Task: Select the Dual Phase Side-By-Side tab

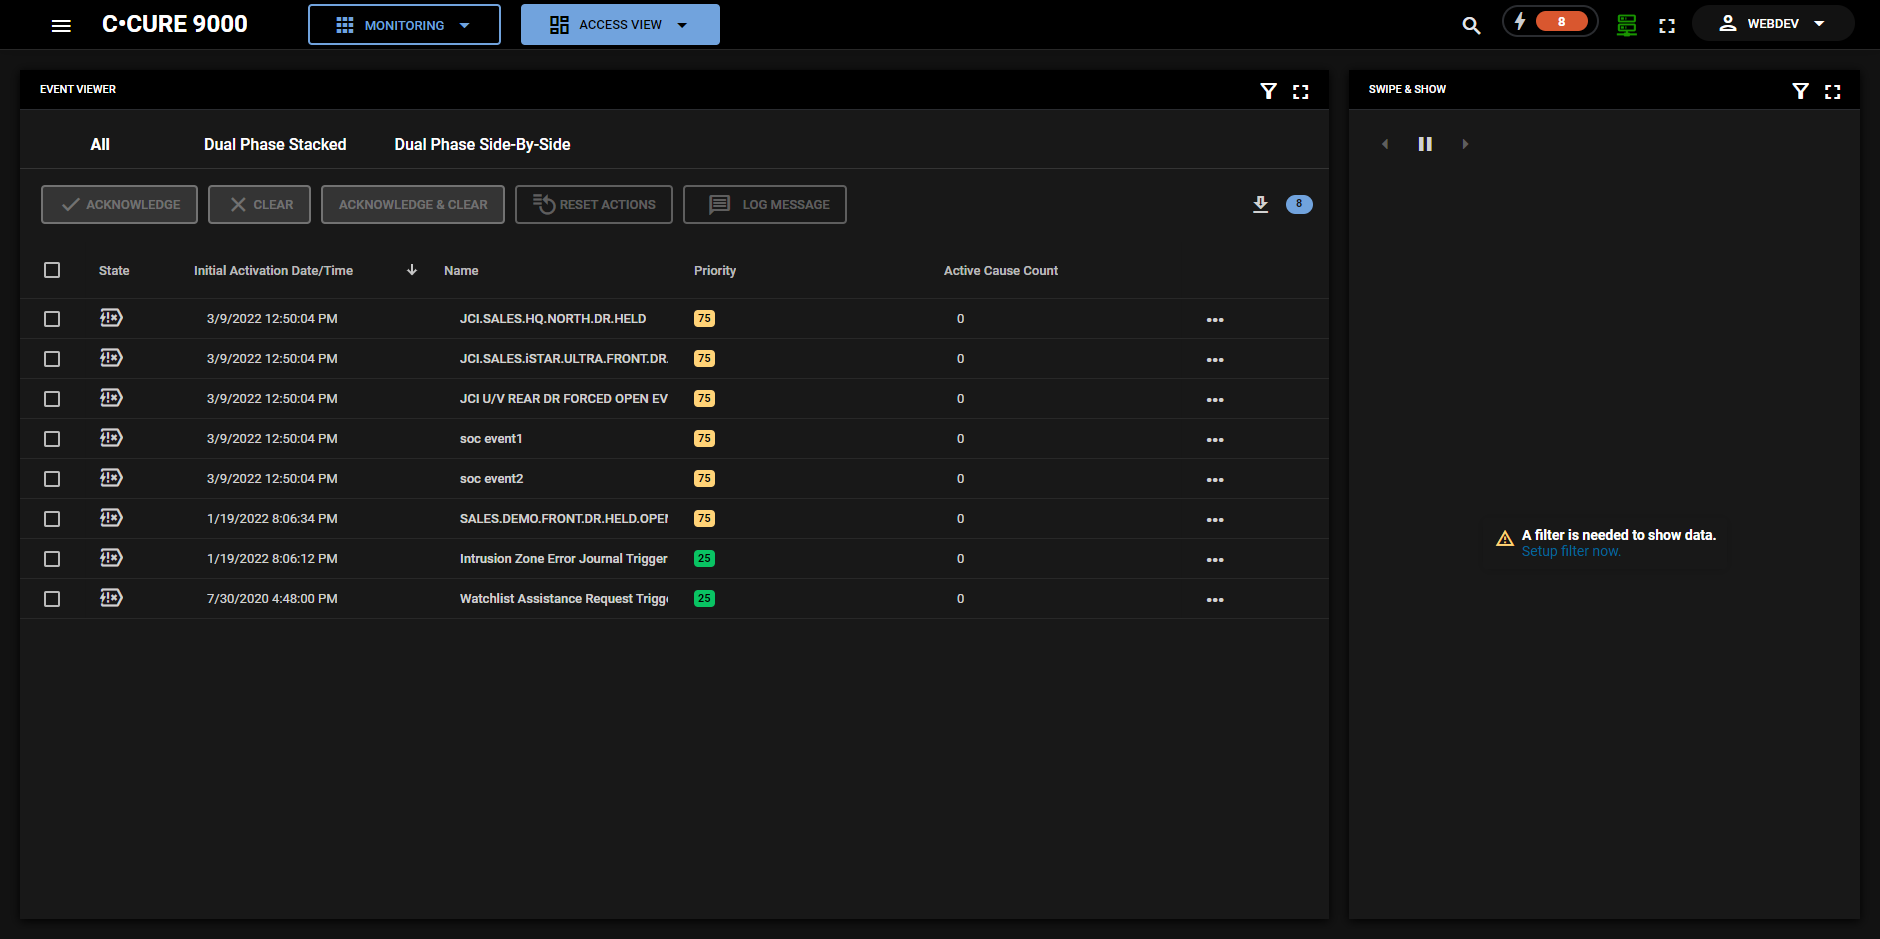Action: pos(482,144)
